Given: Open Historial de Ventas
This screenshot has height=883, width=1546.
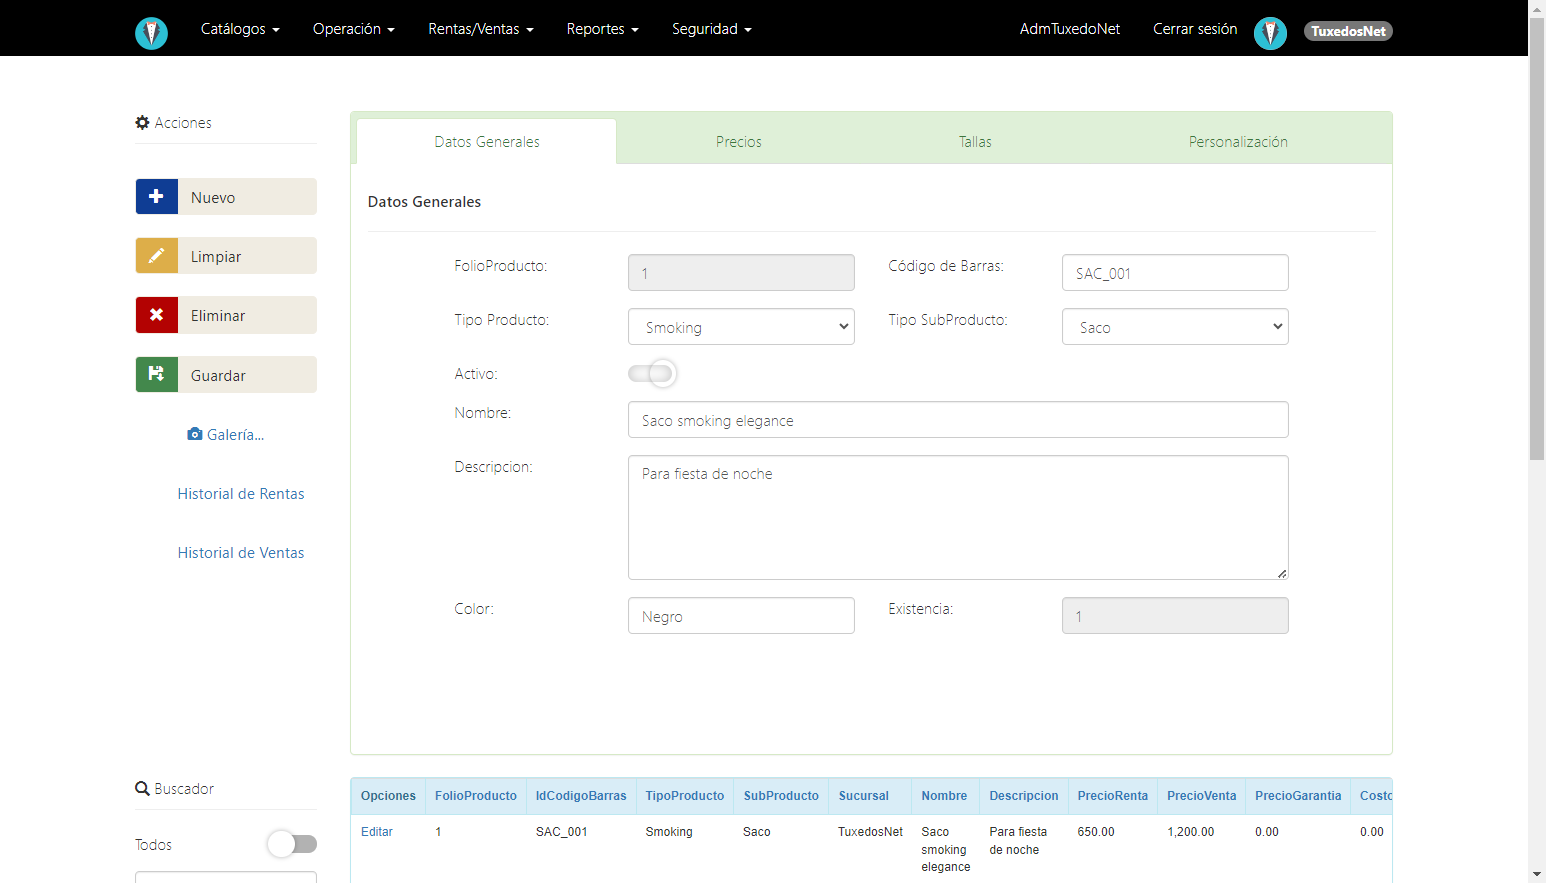Looking at the screenshot, I should (x=241, y=552).
